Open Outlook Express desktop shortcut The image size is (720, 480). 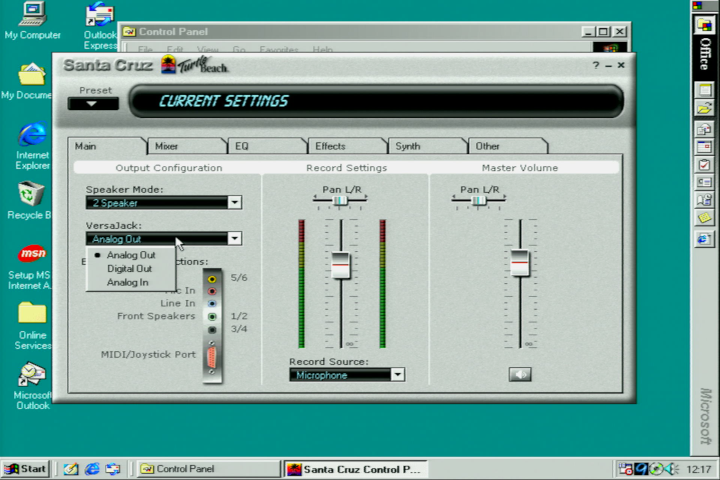coord(100,25)
